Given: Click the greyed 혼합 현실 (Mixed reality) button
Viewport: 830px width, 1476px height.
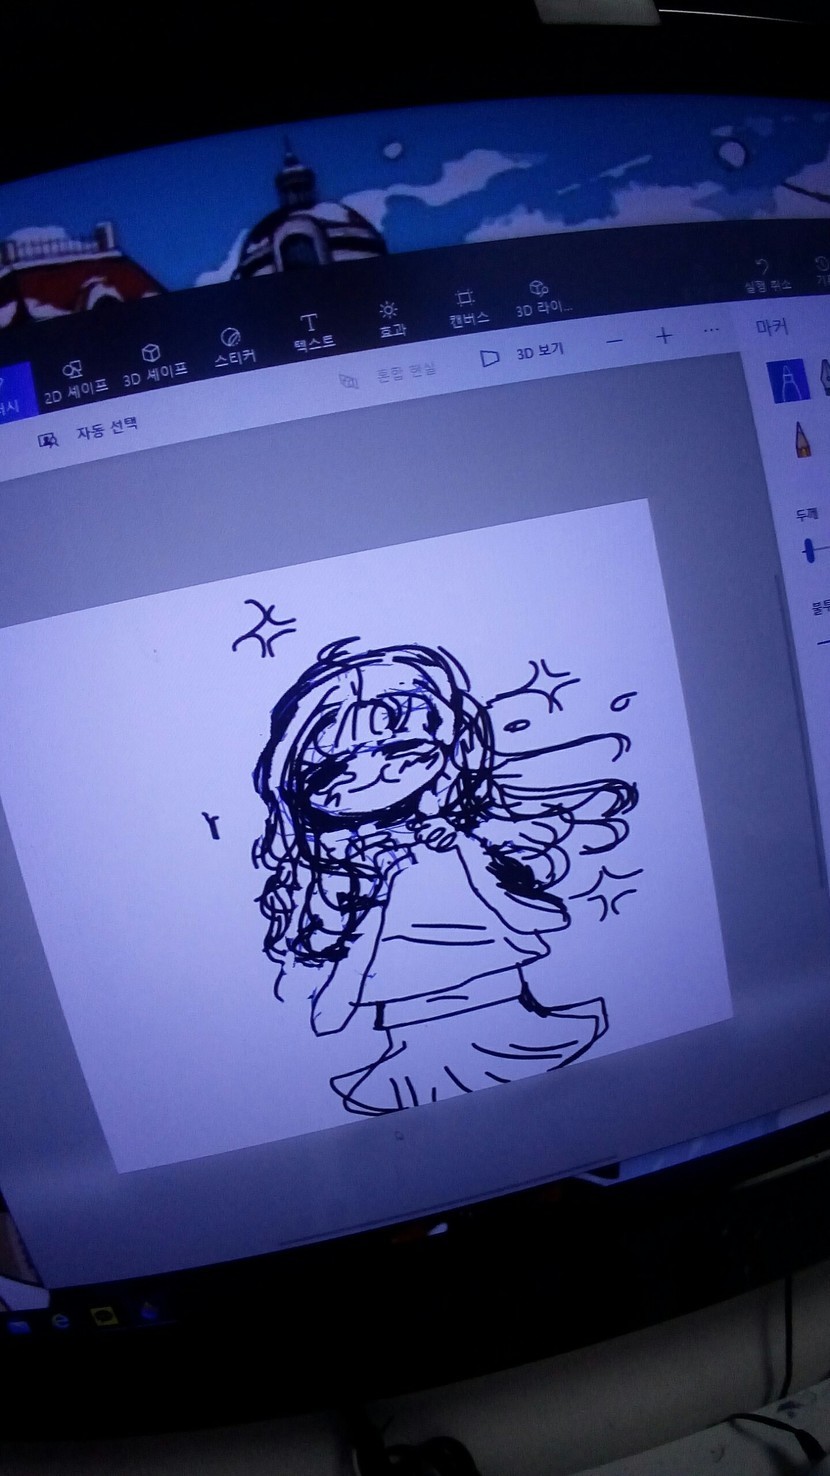Looking at the screenshot, I should pos(388,374).
